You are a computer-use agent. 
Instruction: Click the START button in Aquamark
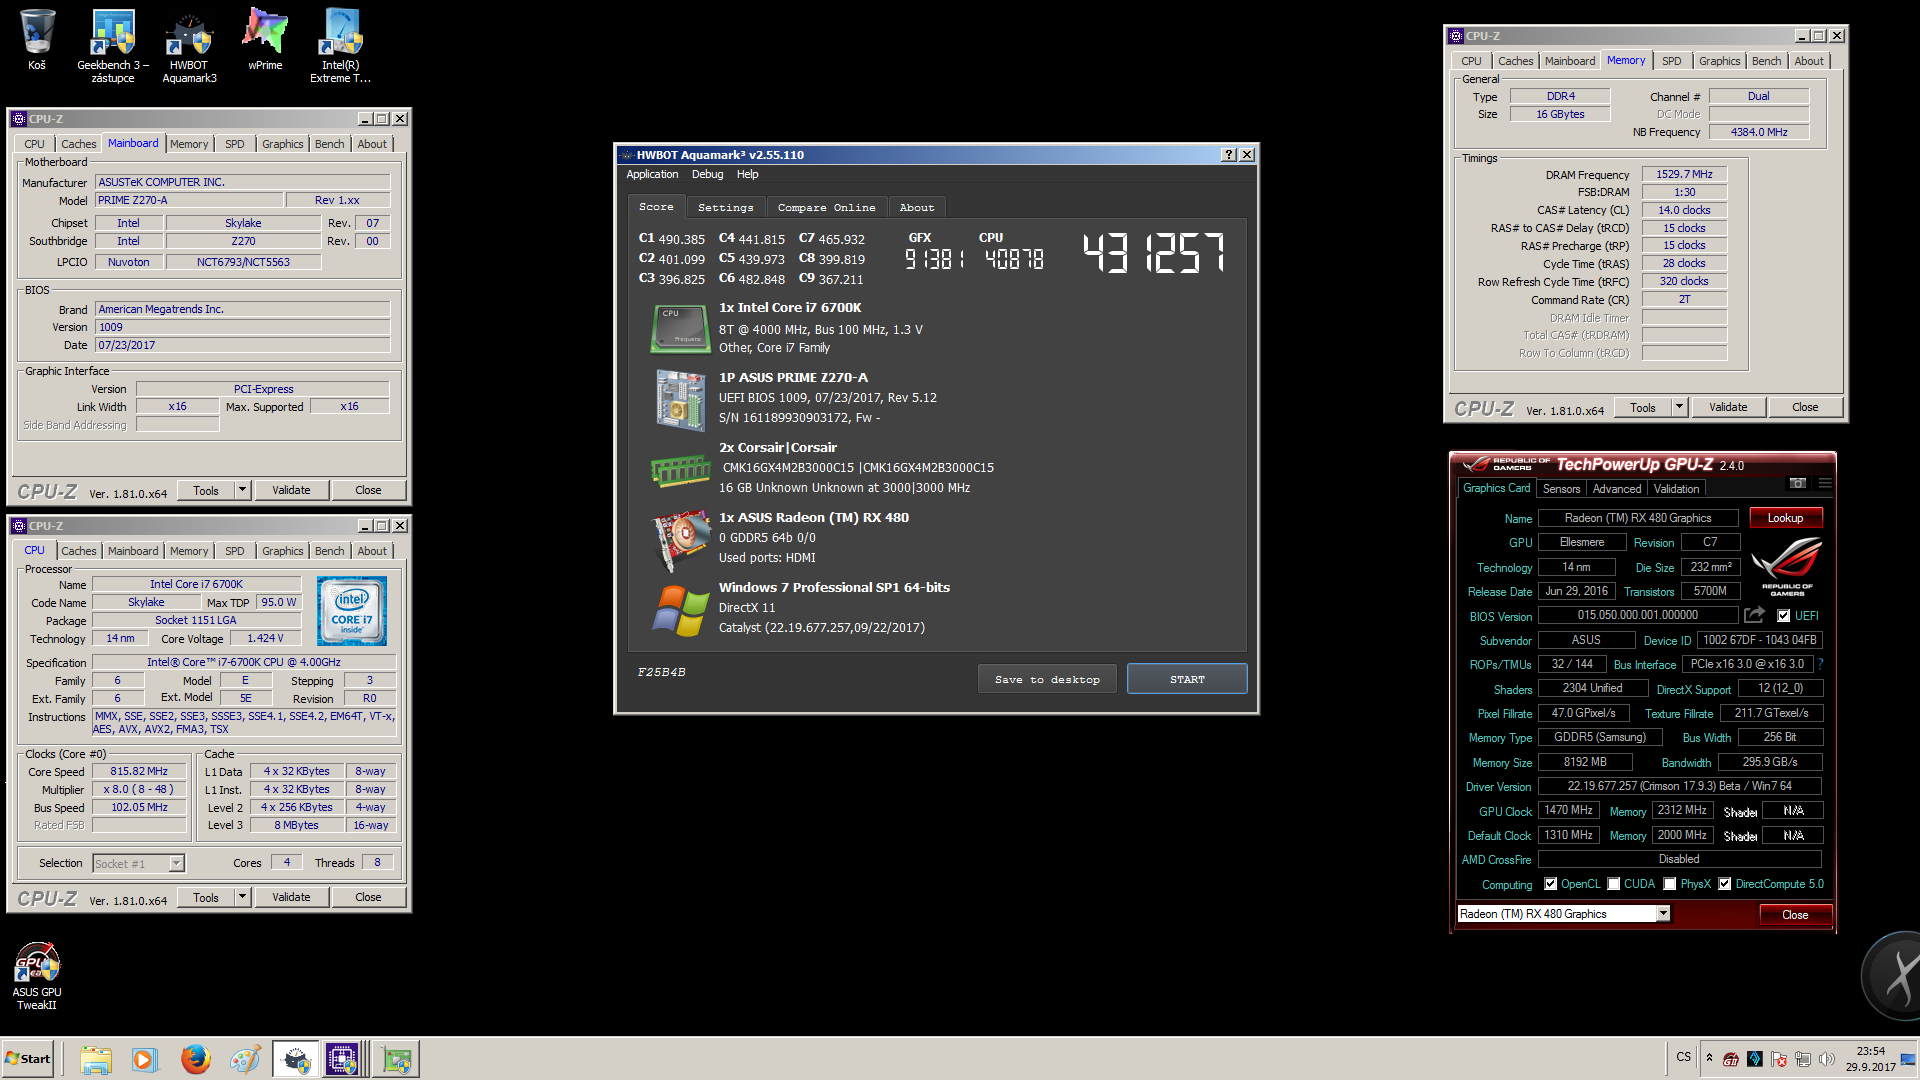pyautogui.click(x=1187, y=679)
